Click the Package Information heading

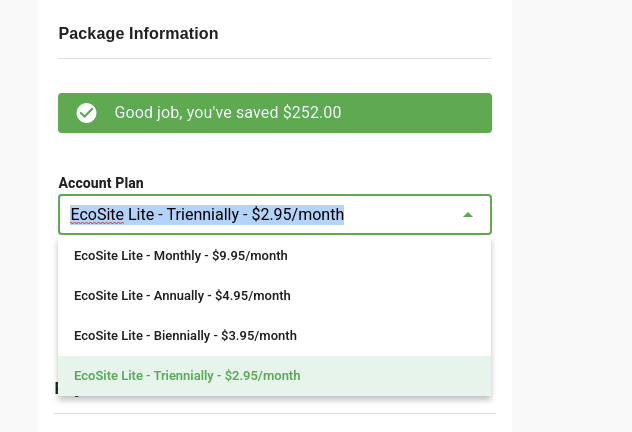tap(138, 33)
